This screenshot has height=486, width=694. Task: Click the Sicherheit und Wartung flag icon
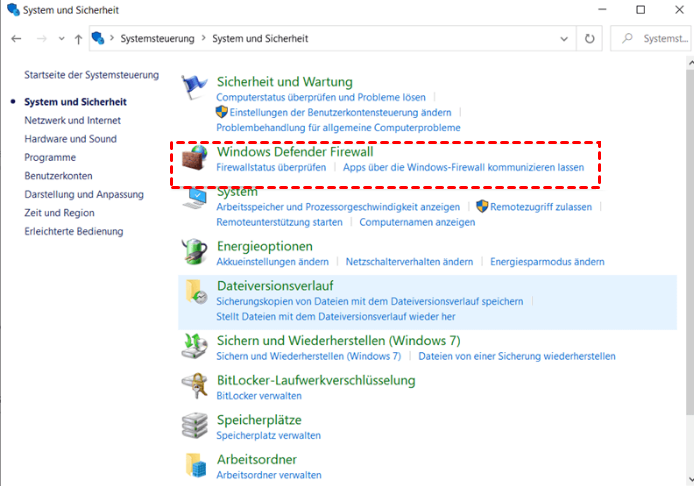coord(194,86)
